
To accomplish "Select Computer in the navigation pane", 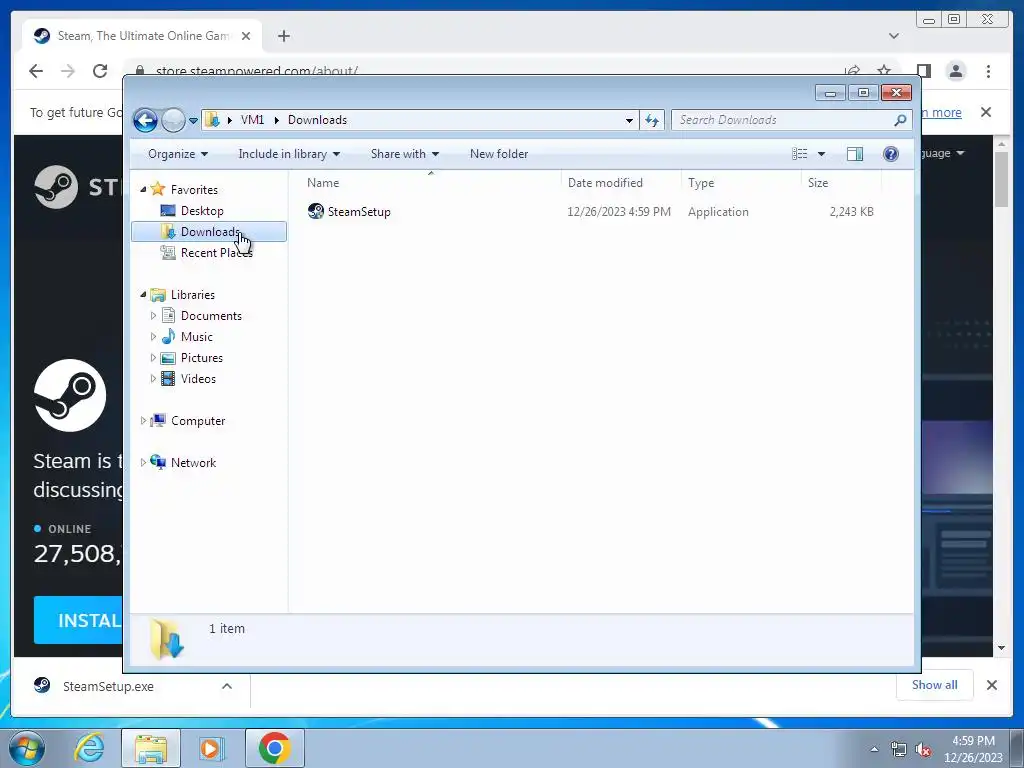I will coord(198,421).
